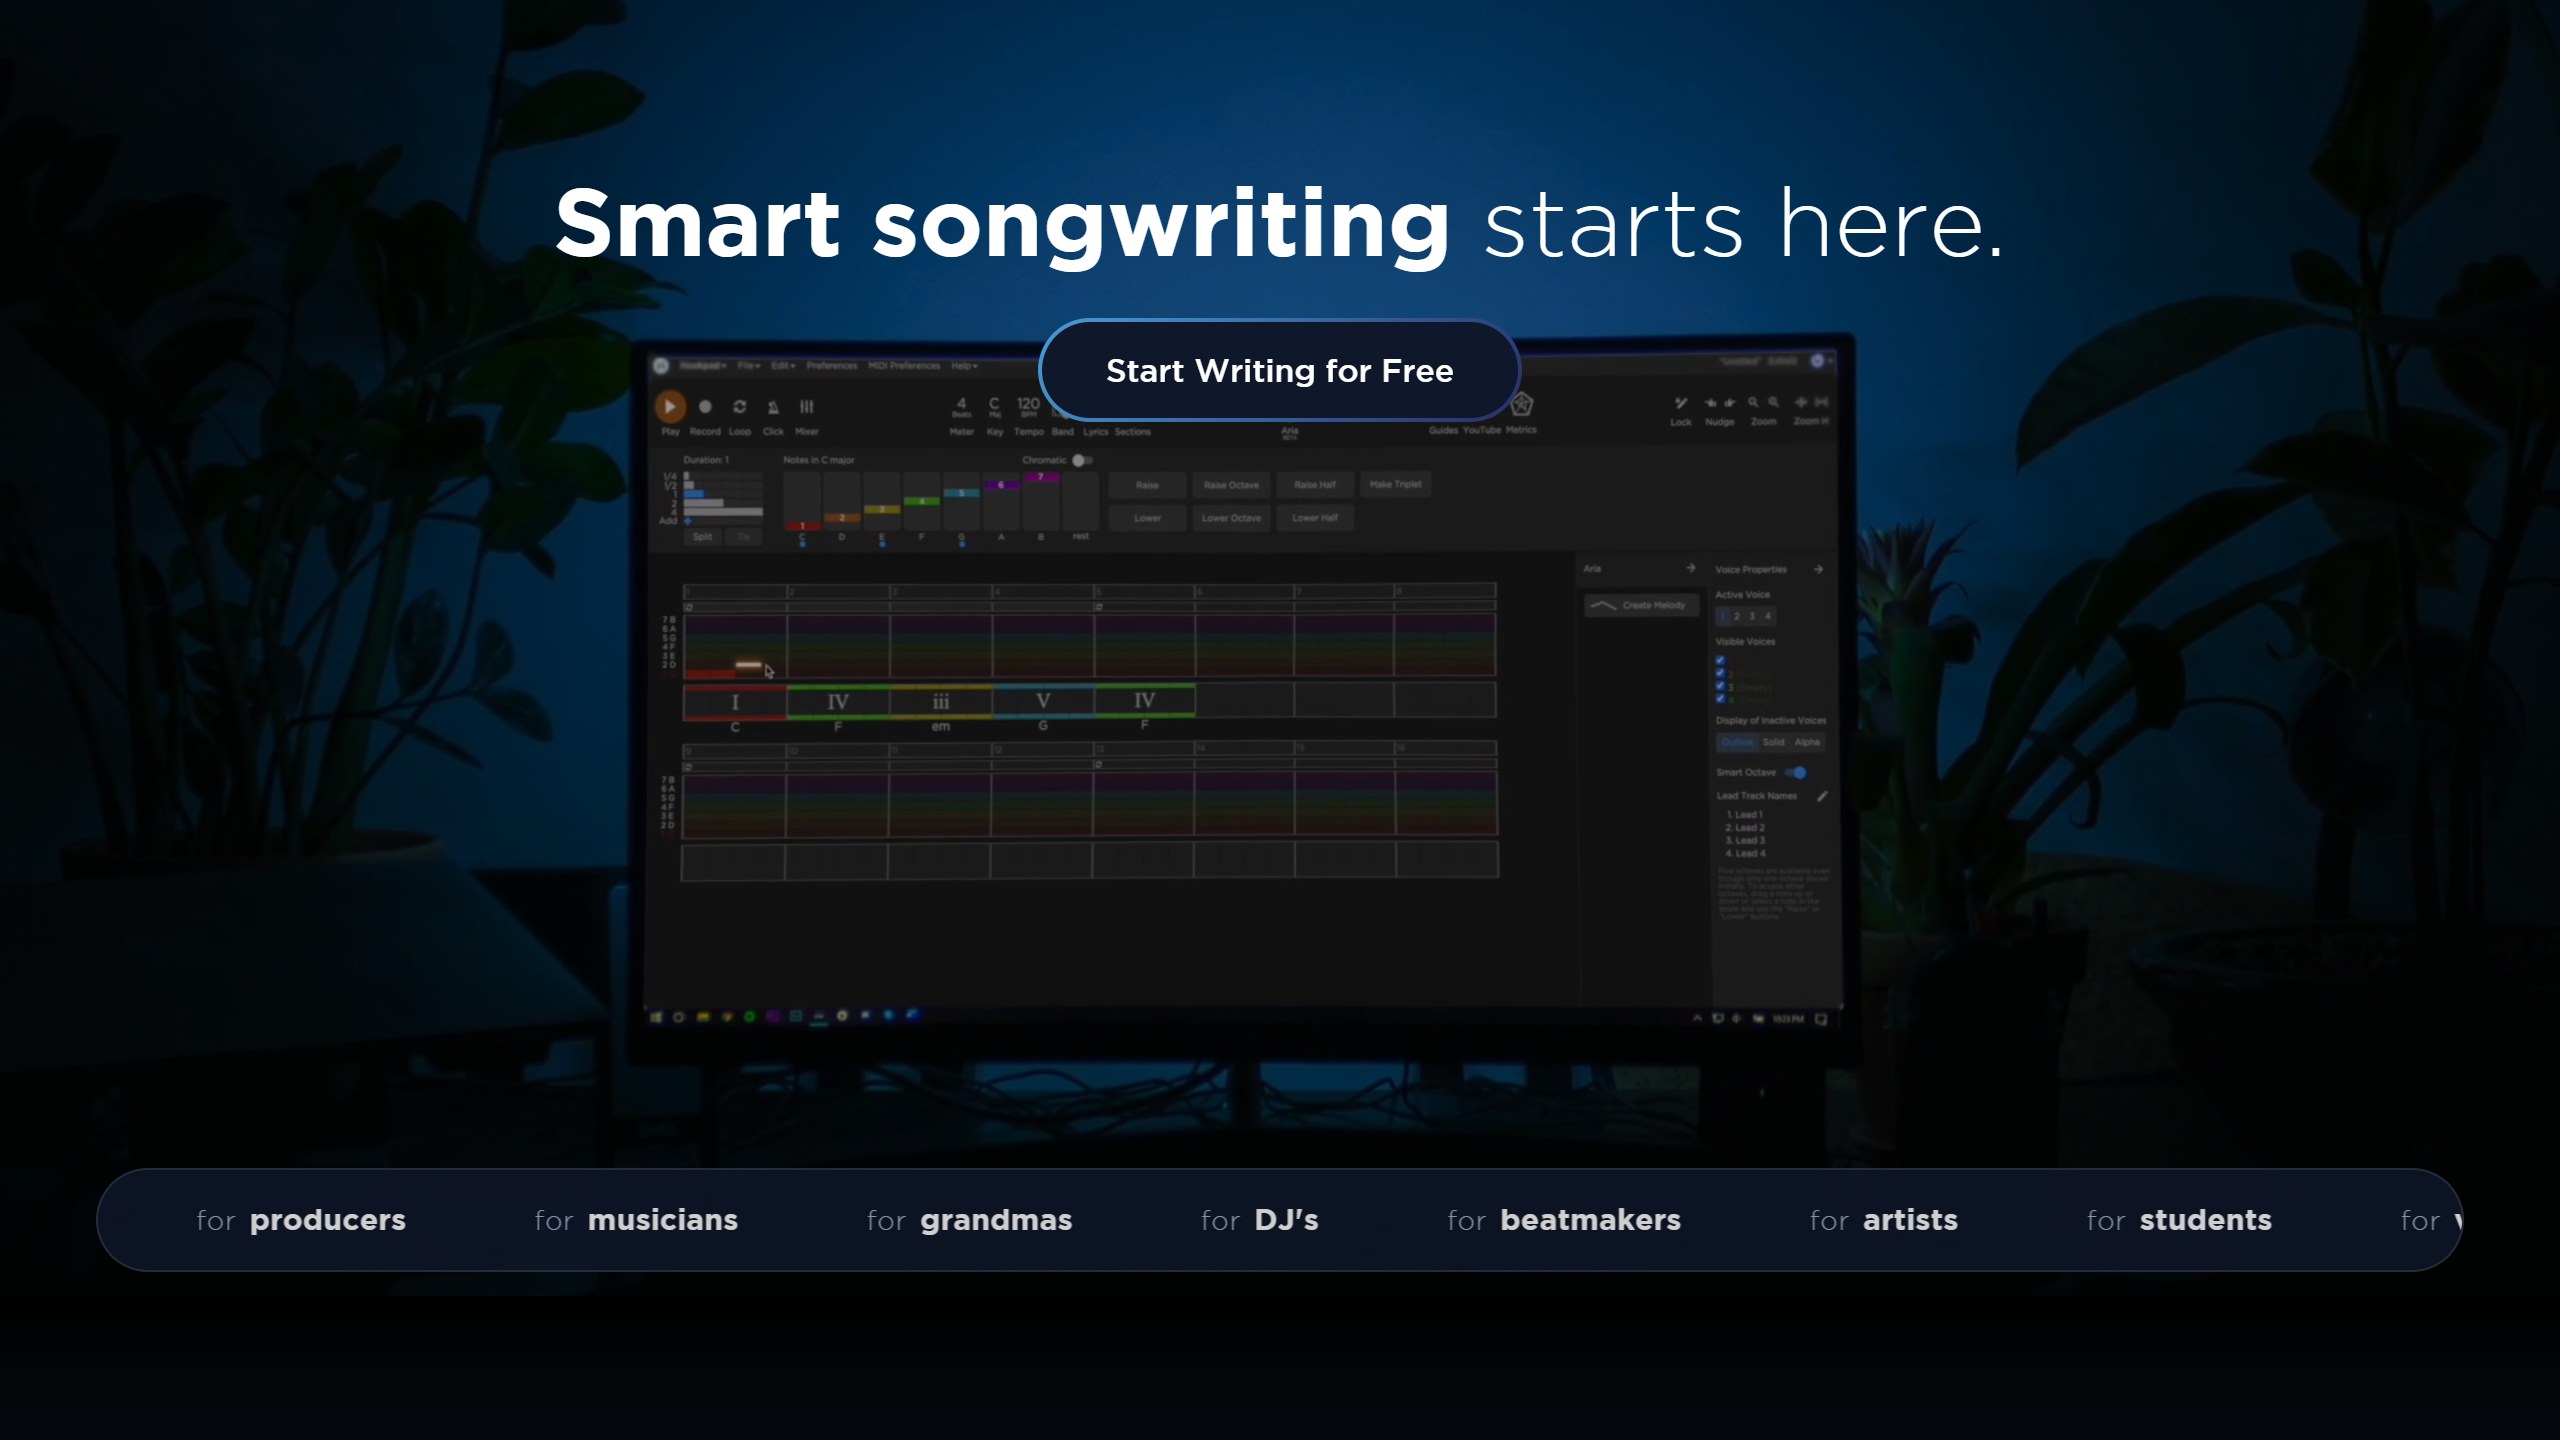This screenshot has width=2560, height=1440.
Task: Toggle the Chromatic switch
Action: 1082,460
